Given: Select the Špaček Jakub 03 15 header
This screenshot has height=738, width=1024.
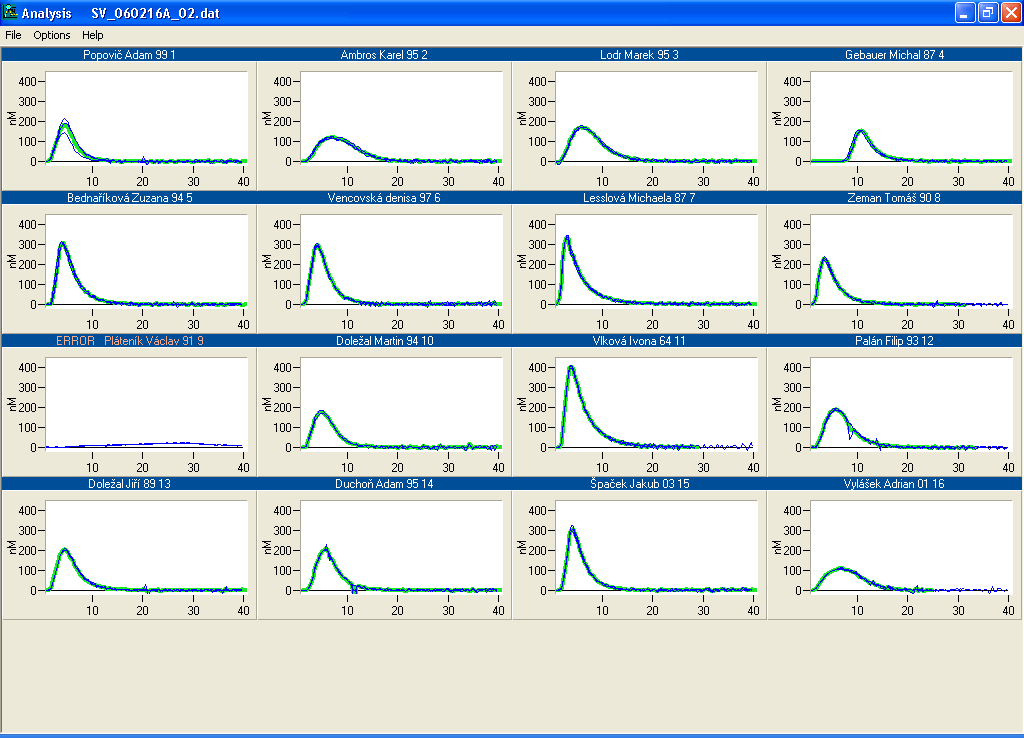Looking at the screenshot, I should point(639,484).
